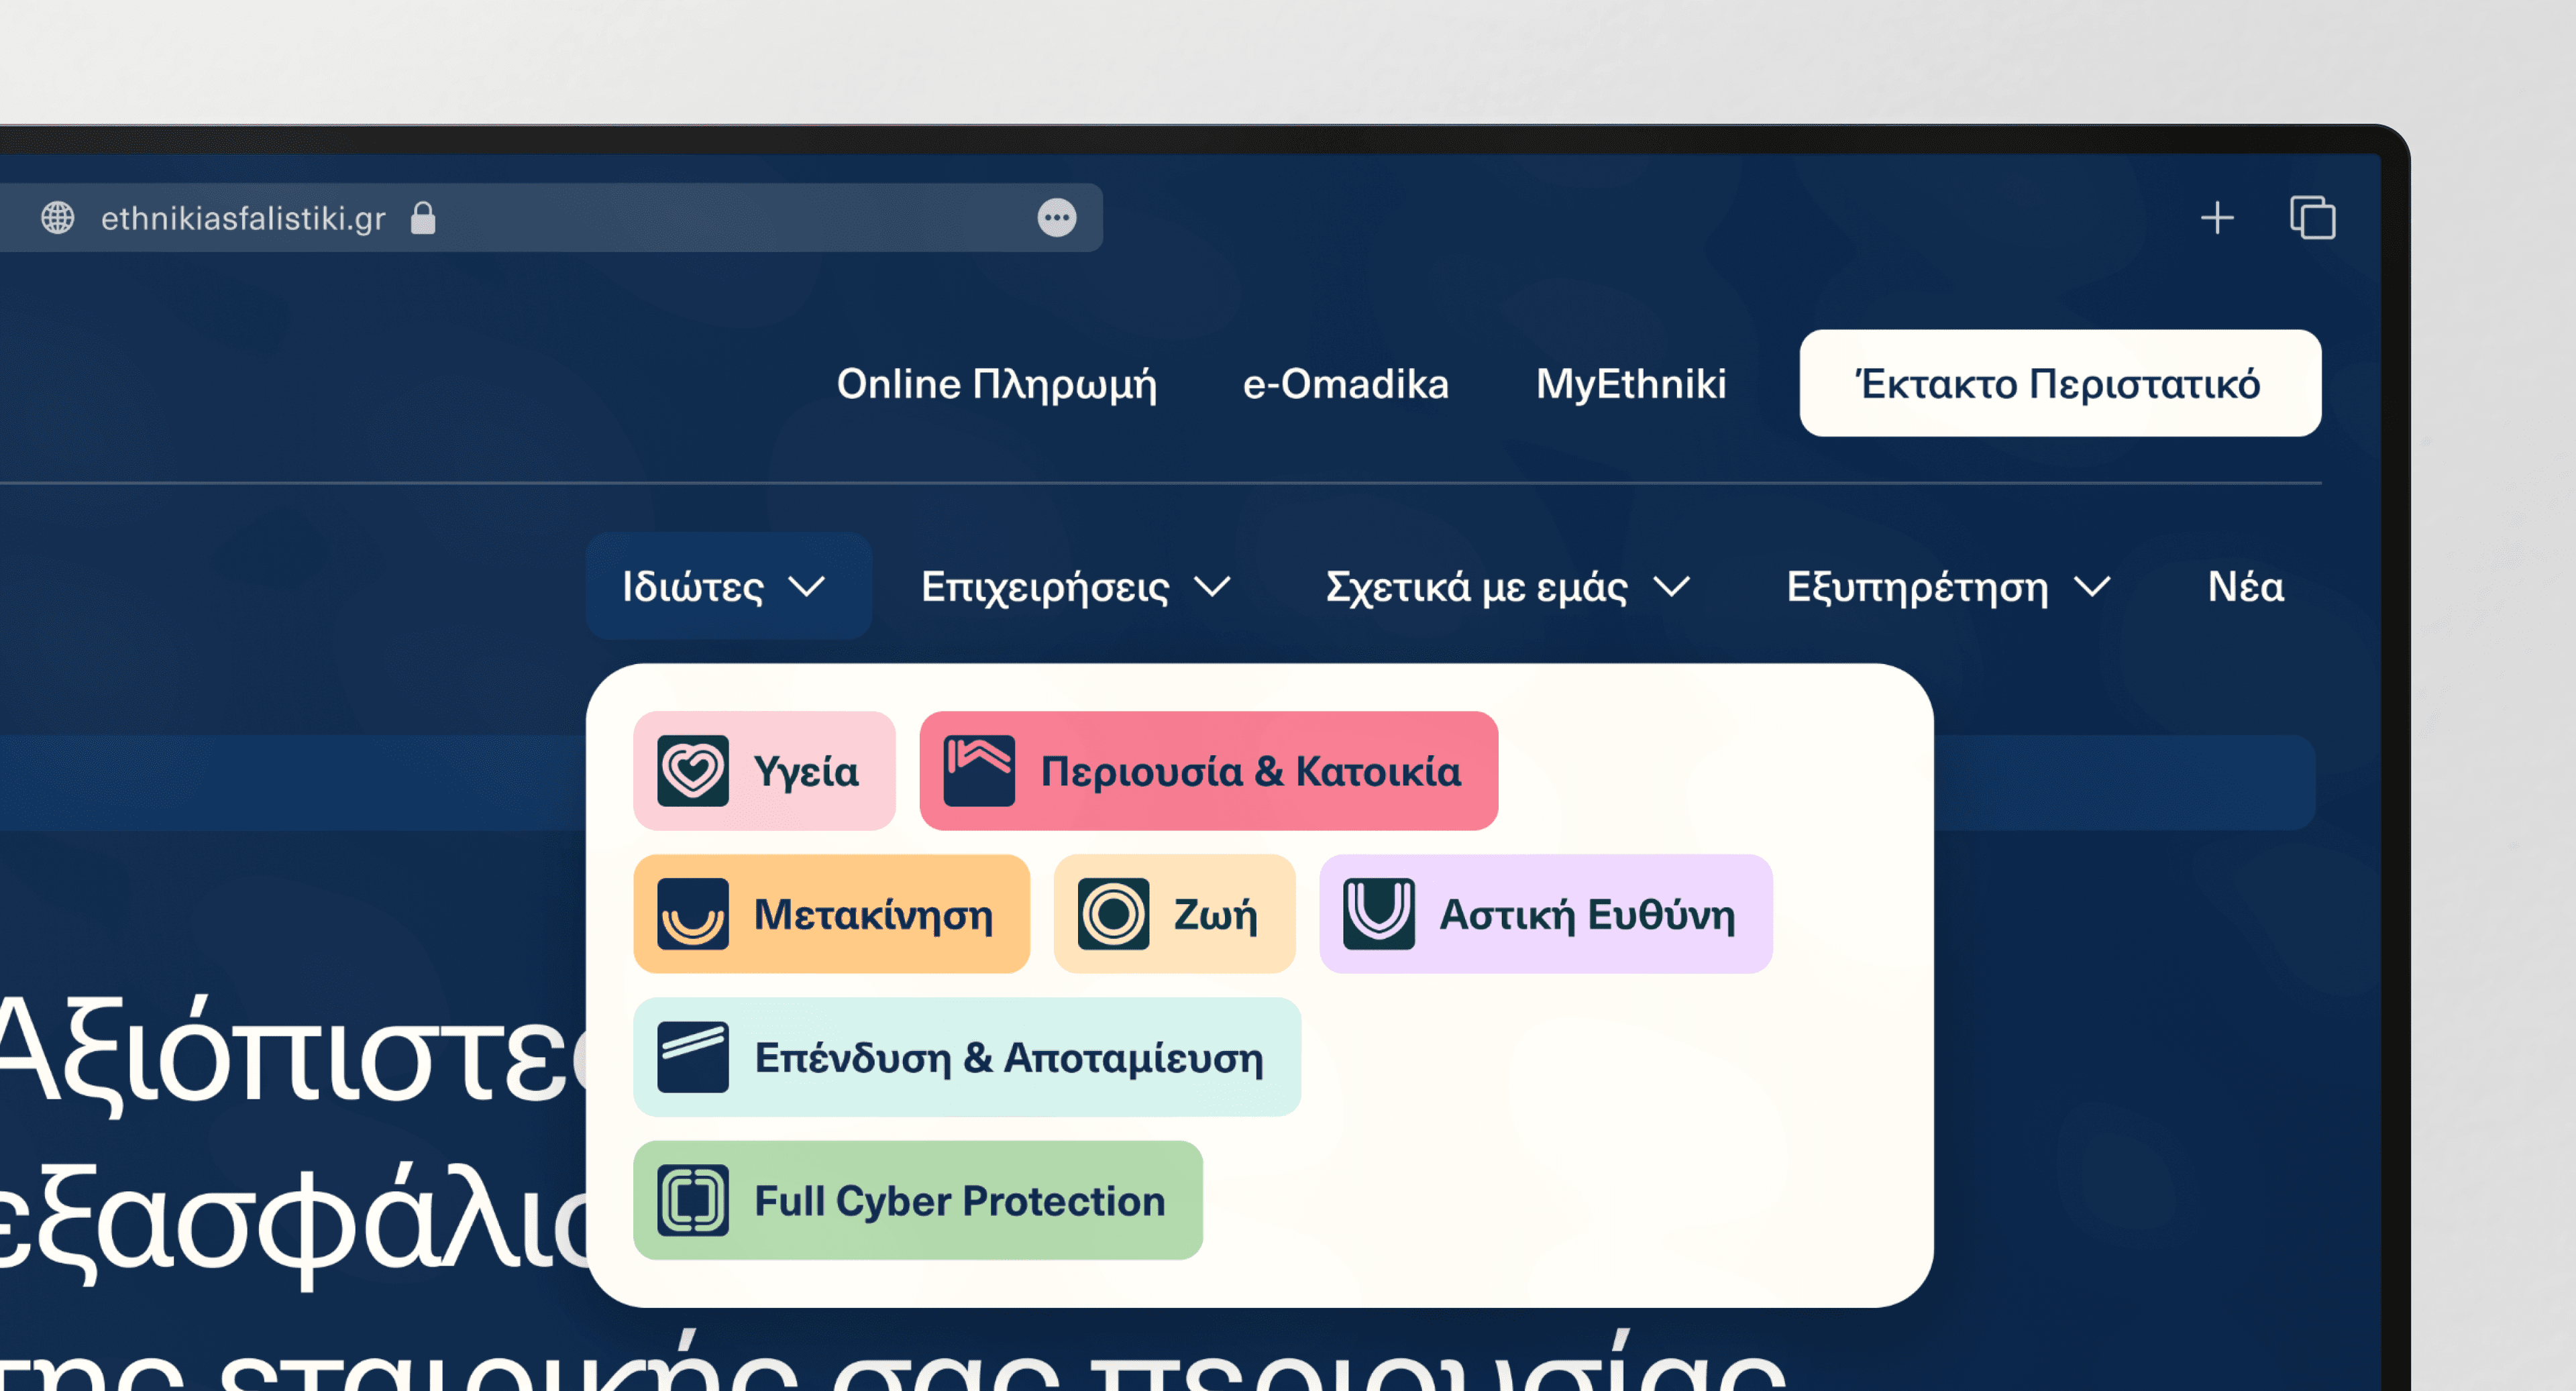Show all tabs overview icon

click(x=2312, y=218)
